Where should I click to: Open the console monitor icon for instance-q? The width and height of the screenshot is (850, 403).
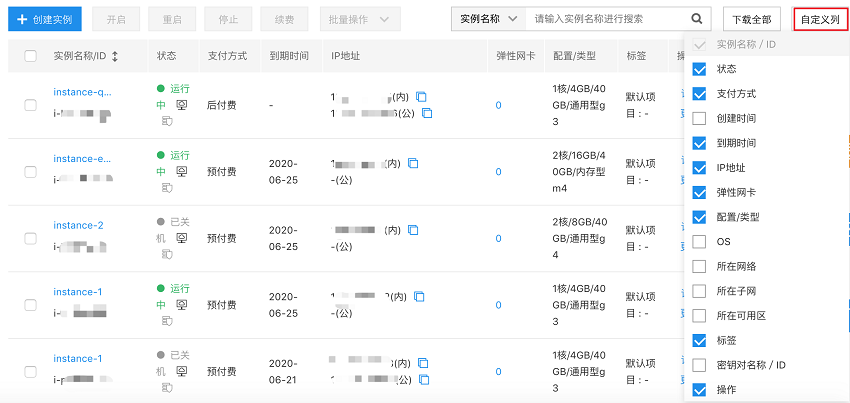(x=181, y=105)
